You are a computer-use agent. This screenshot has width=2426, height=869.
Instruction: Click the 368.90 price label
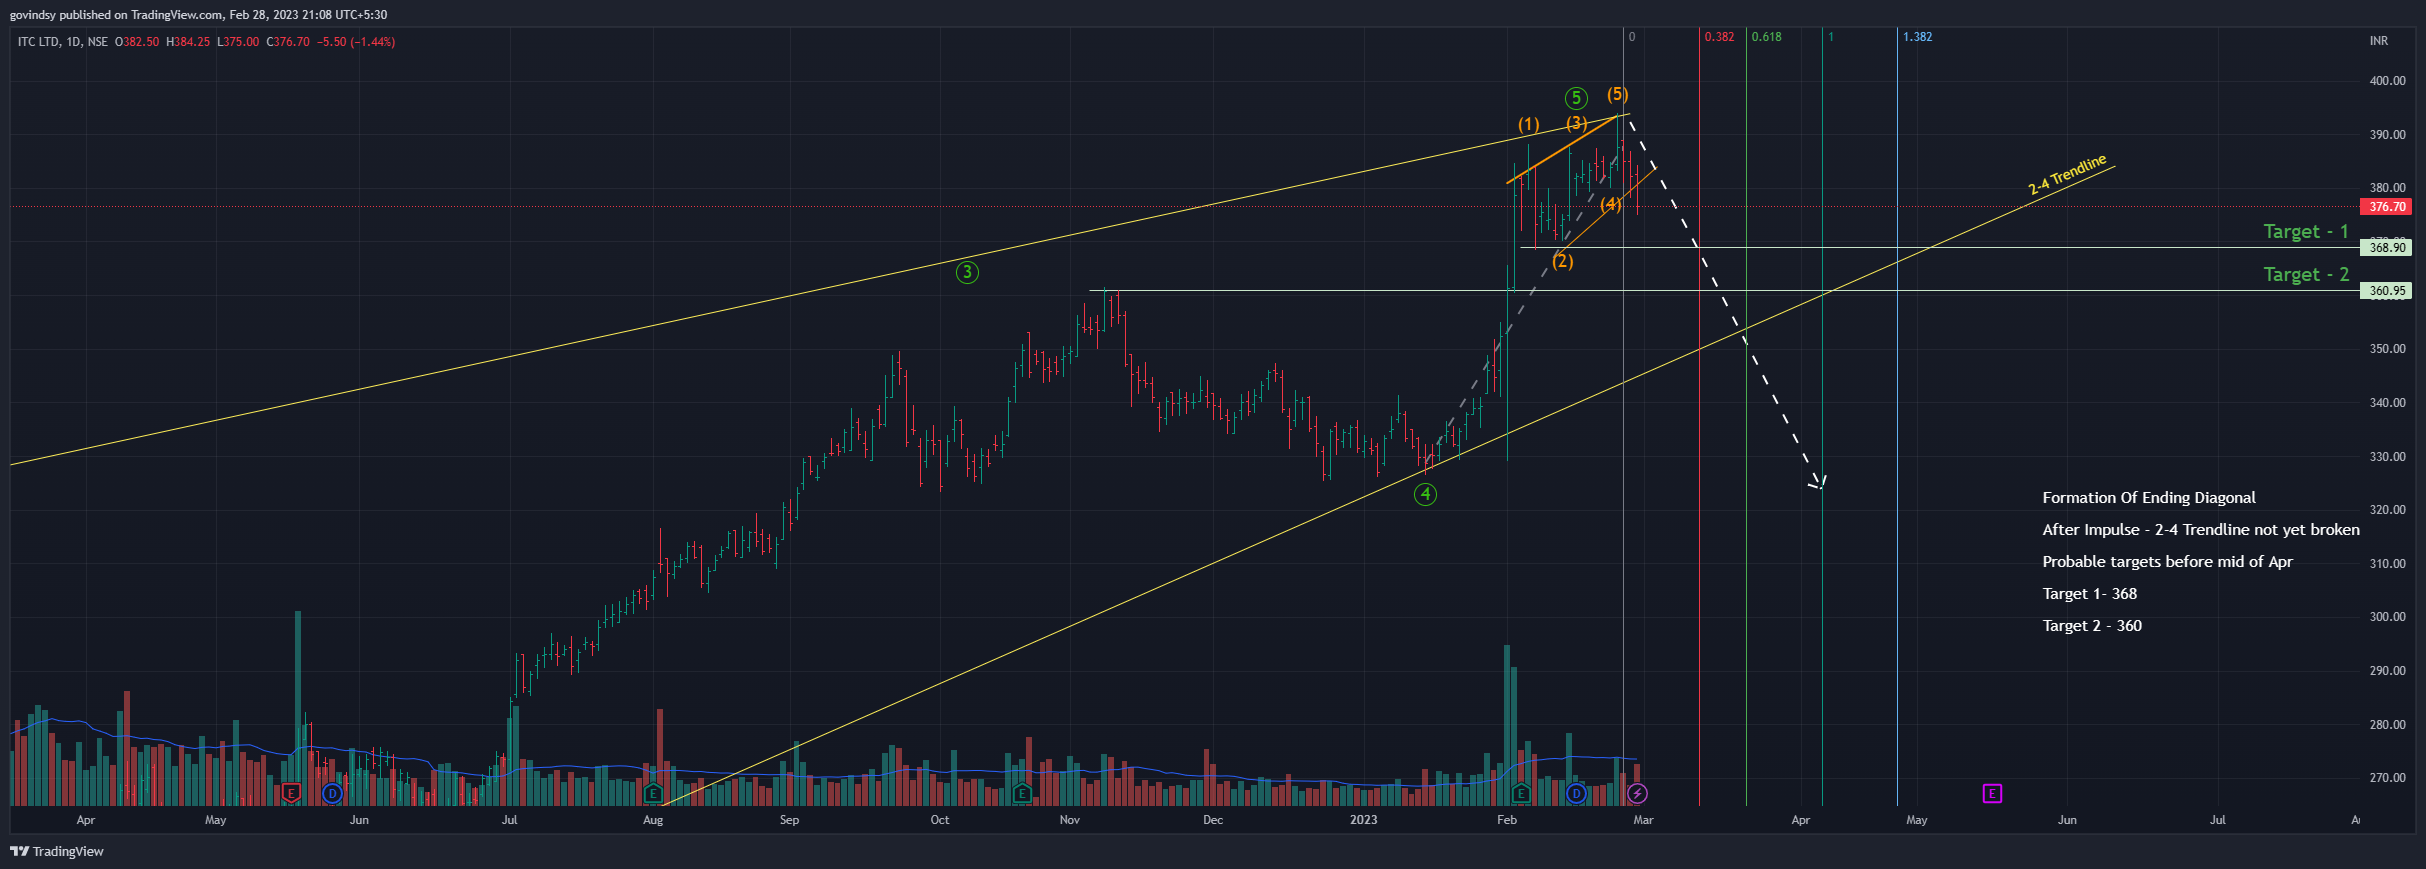click(x=2386, y=248)
